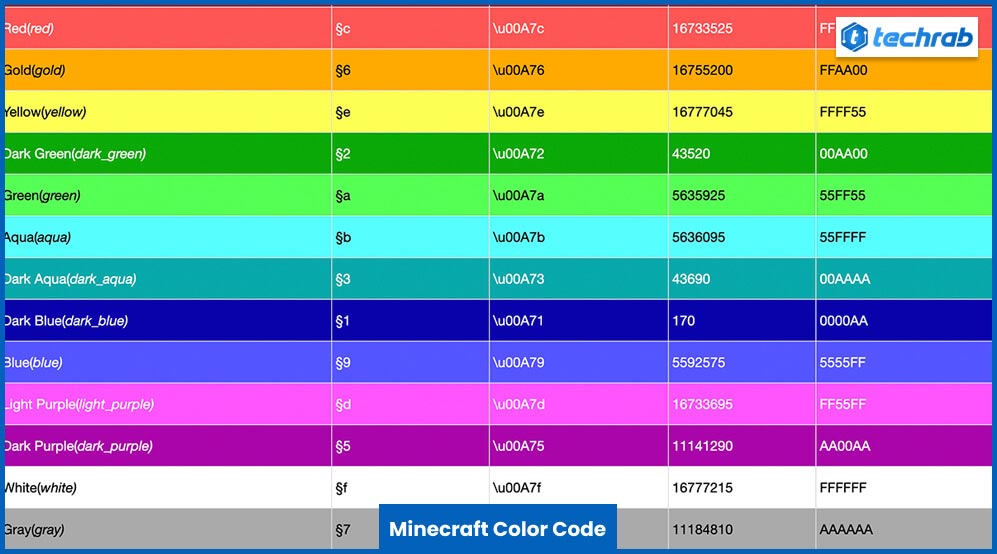Click the \u00A75 MOTD code
997x554 pixels.
click(x=518, y=447)
